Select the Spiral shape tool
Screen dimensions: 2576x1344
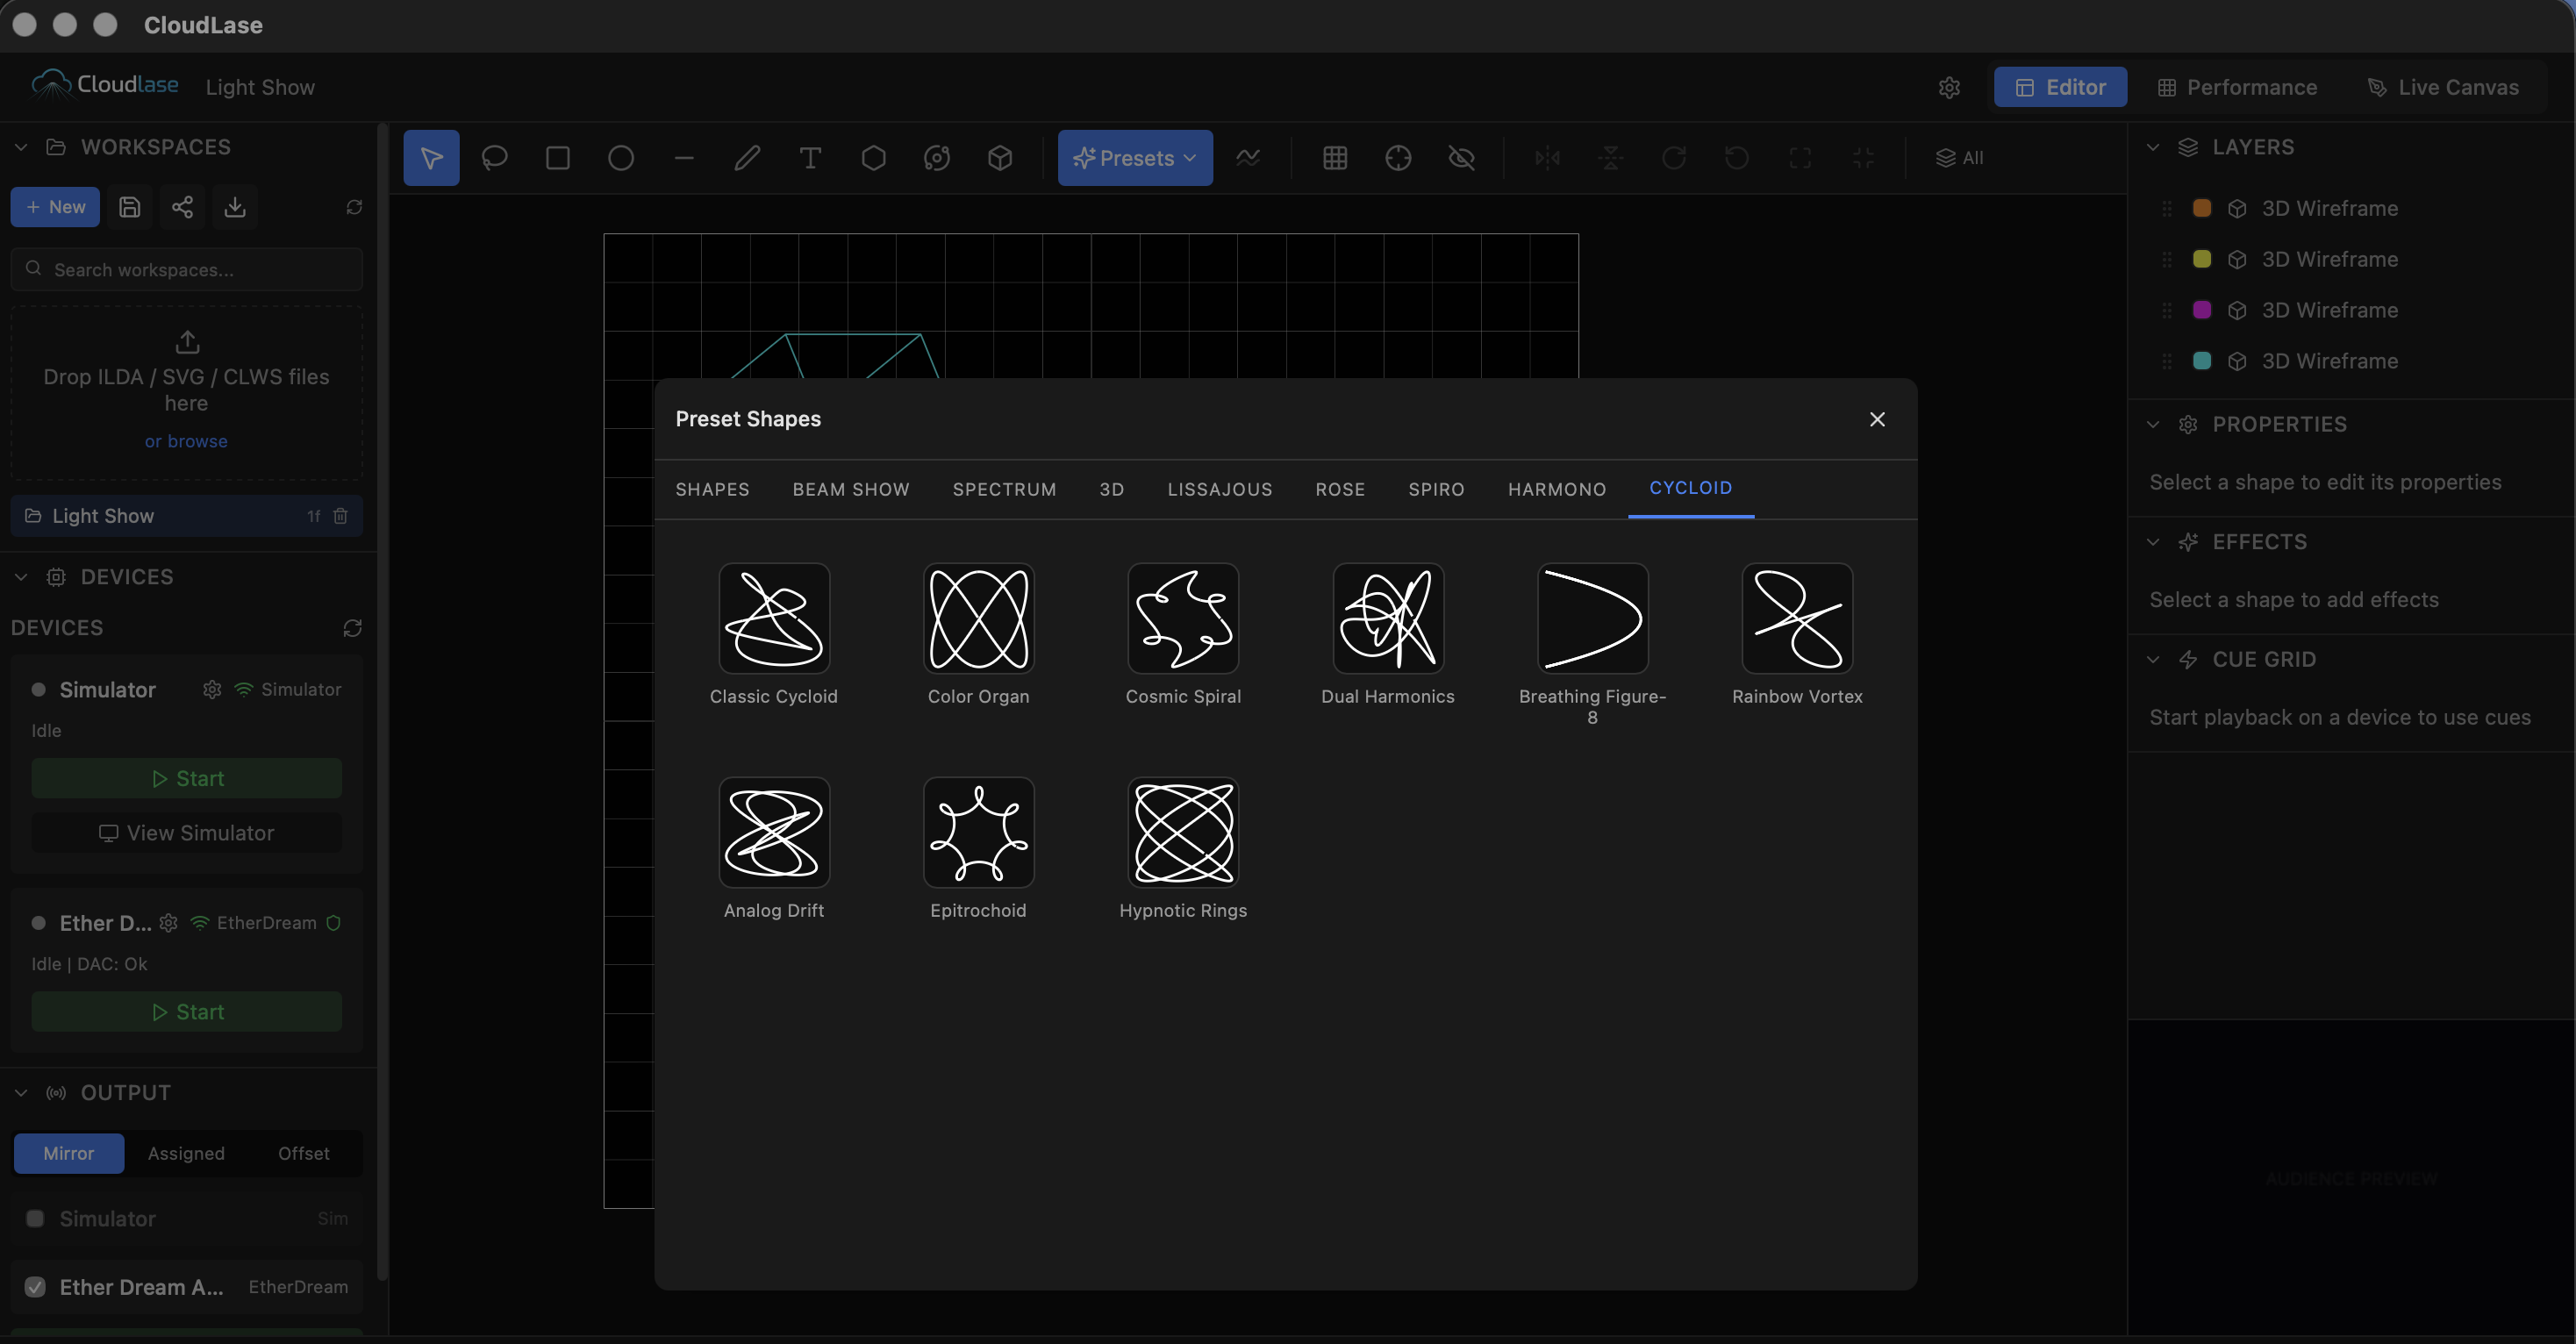(x=938, y=157)
